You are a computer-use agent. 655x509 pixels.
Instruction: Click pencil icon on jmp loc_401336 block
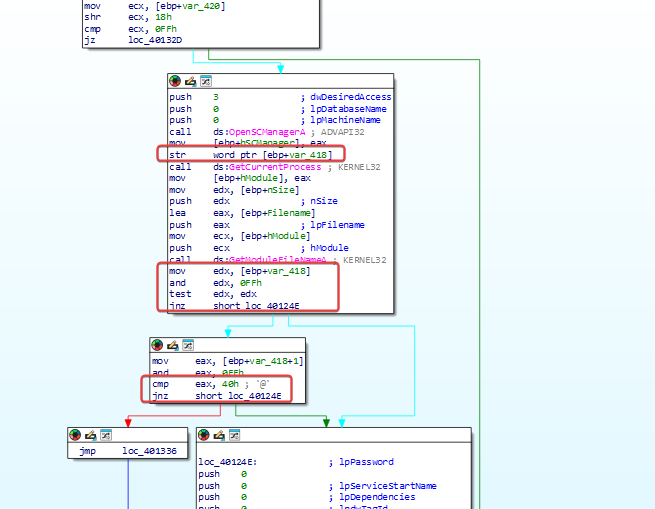point(91,435)
